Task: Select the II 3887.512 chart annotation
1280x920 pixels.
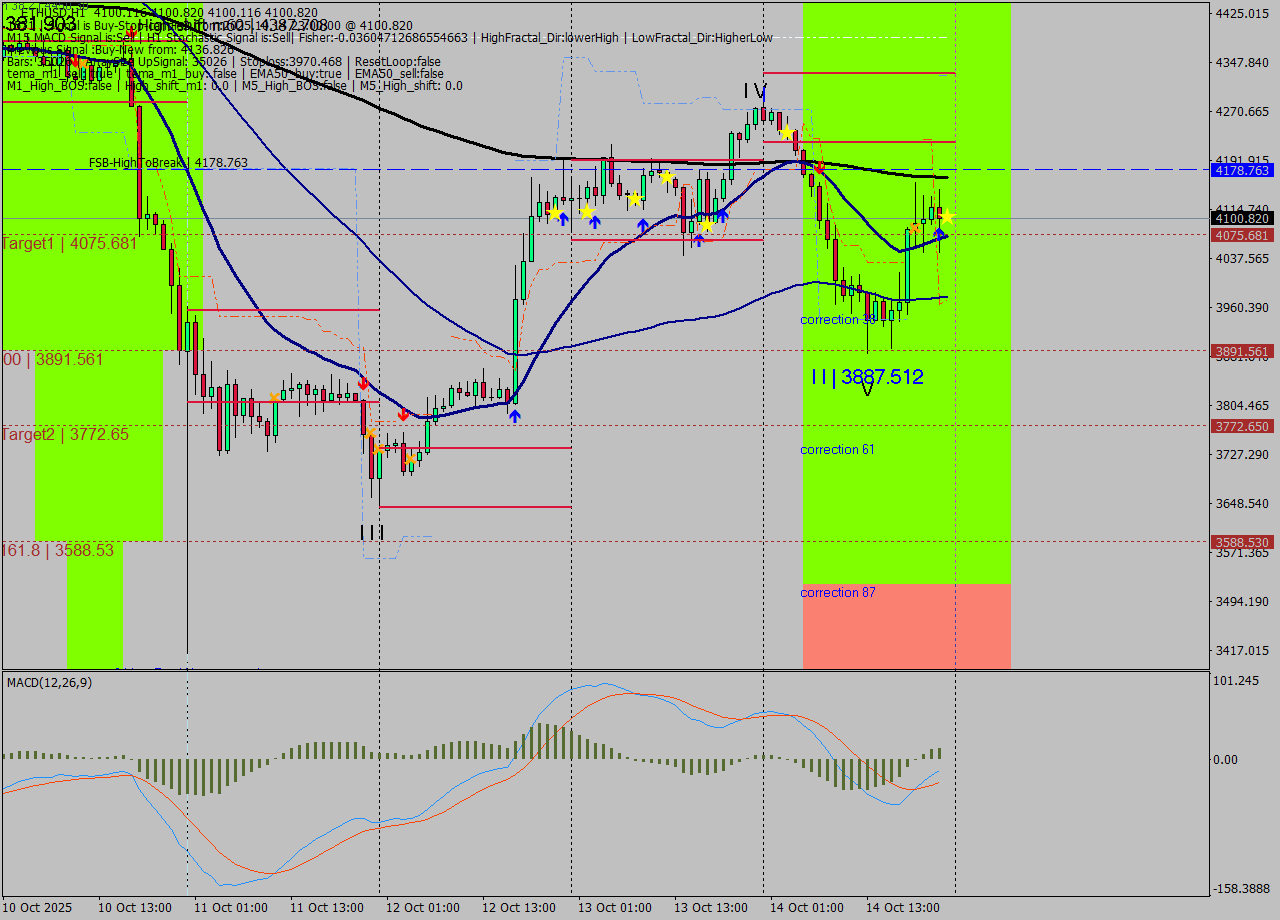Action: tap(866, 377)
